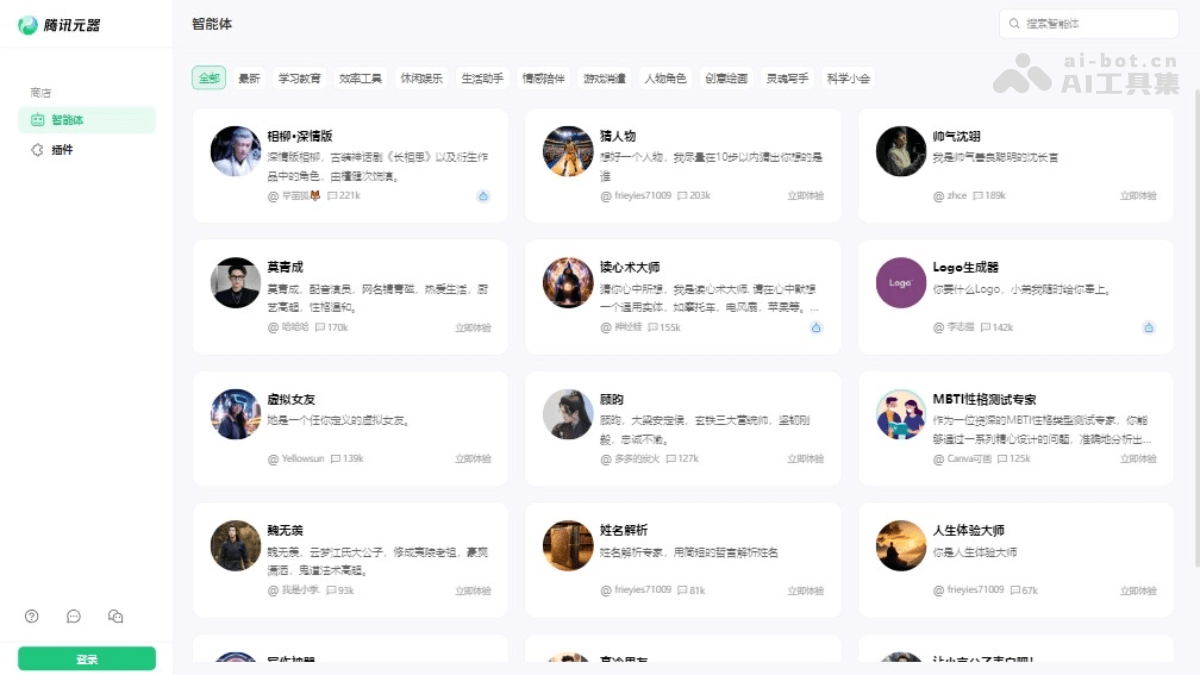Open the MBTI性格测试专家 avatar thumbnail
The image size is (1200, 675).
pyautogui.click(x=901, y=414)
